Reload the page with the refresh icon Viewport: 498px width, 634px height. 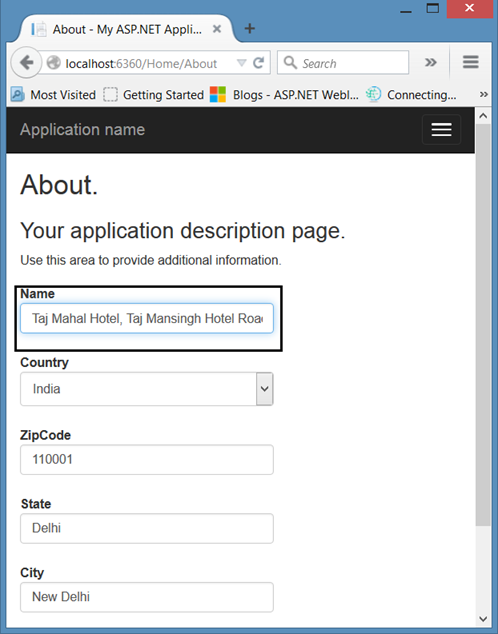(259, 63)
